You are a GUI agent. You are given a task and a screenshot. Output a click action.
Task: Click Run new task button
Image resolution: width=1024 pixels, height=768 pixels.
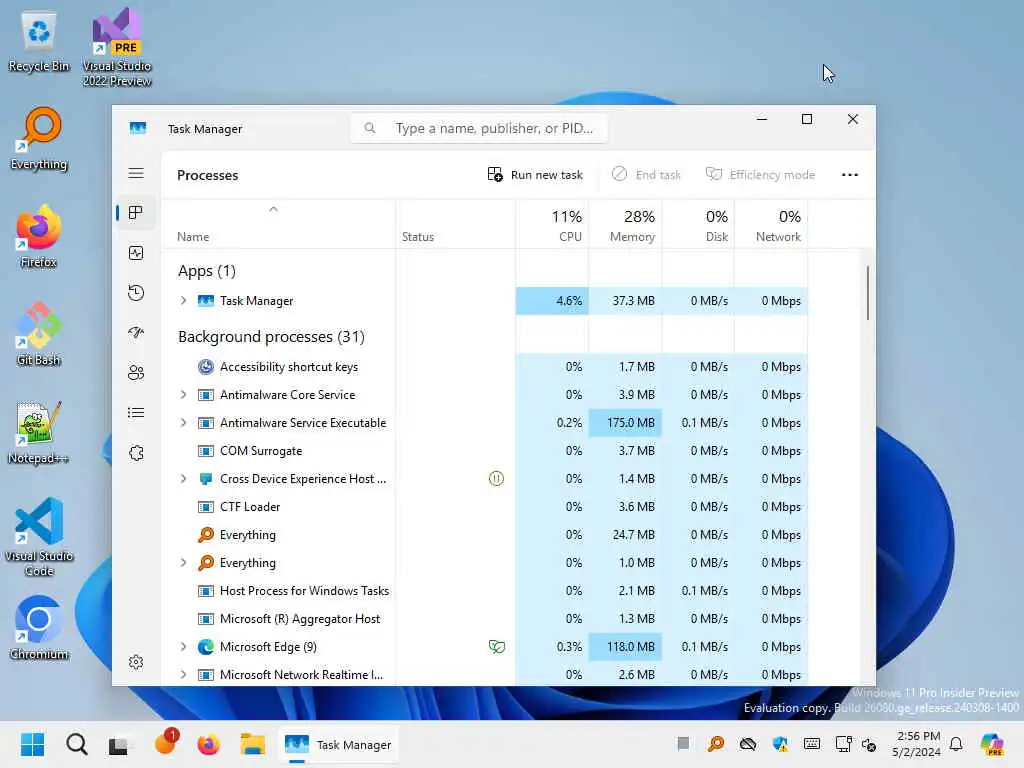pos(535,175)
